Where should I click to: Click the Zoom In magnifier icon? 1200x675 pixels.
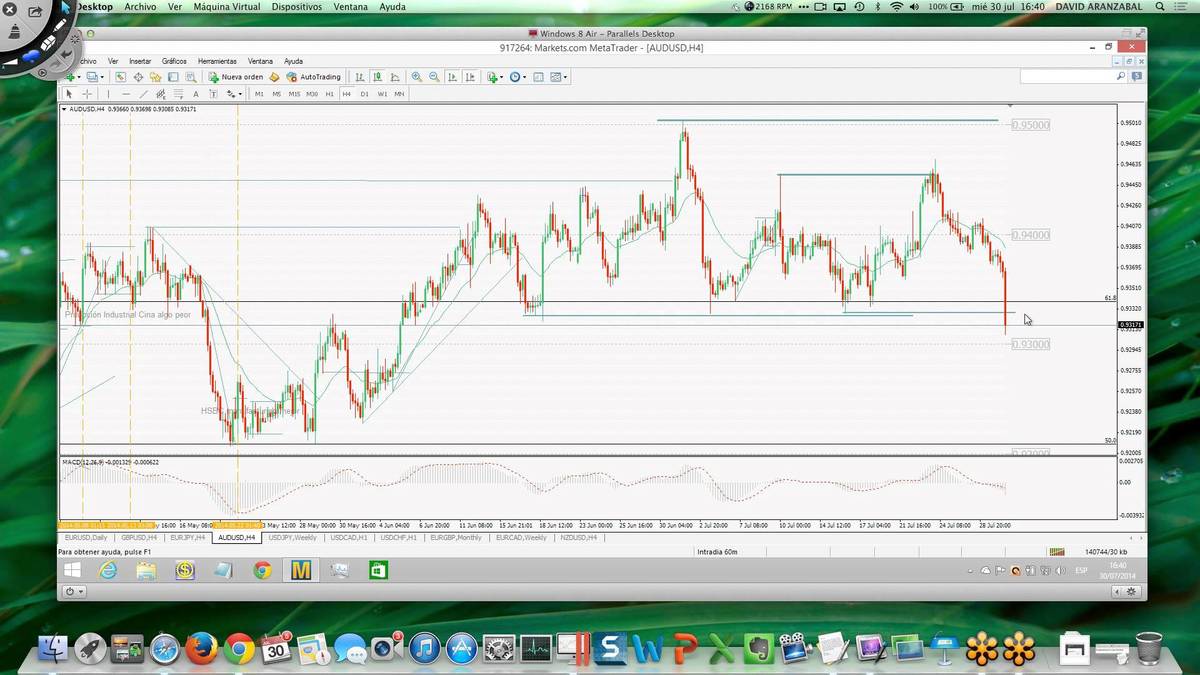coord(417,77)
